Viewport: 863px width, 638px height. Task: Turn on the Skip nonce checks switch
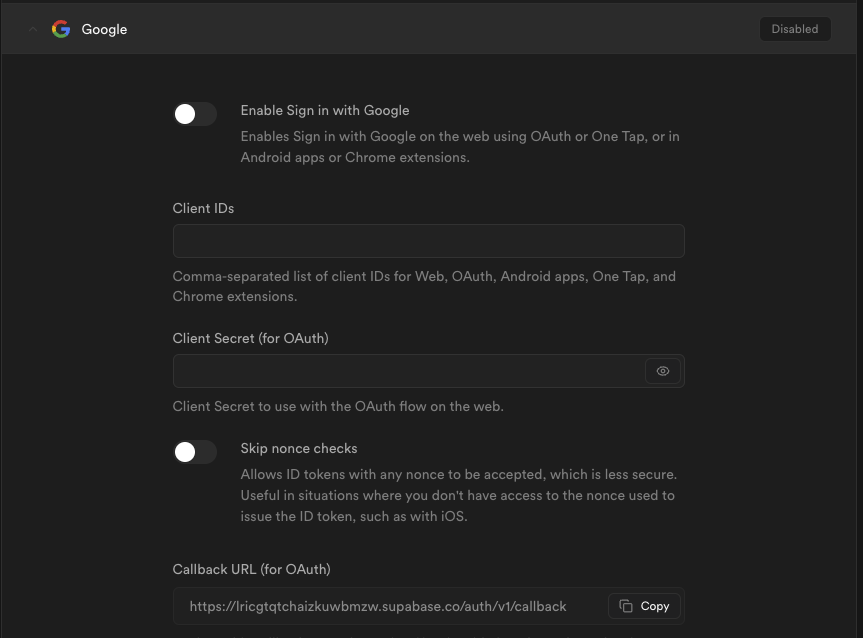pos(195,452)
